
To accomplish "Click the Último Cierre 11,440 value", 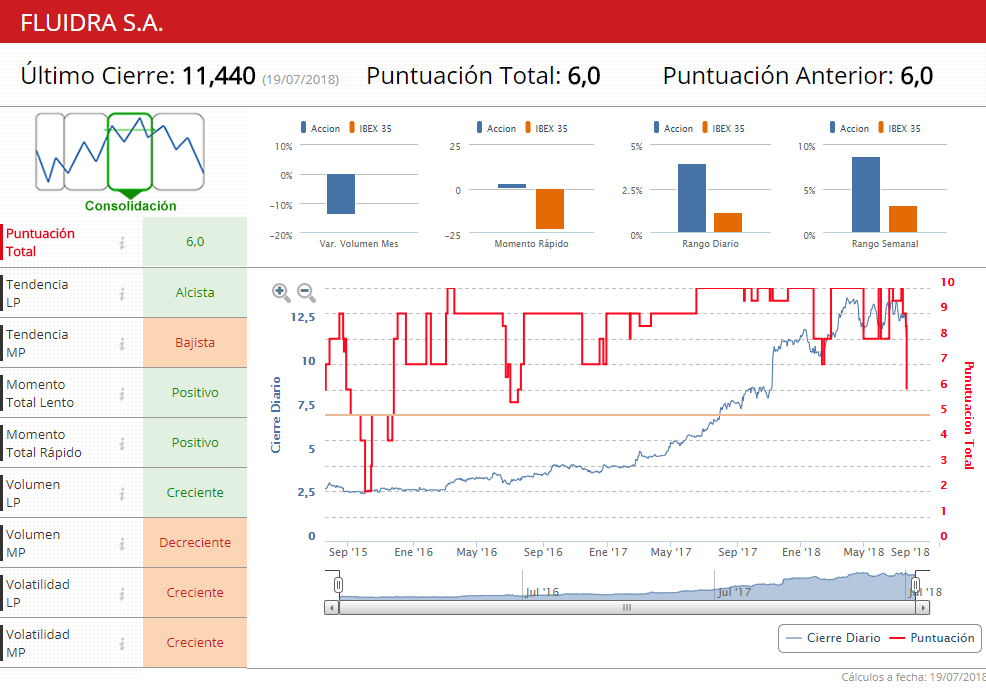I will (x=219, y=76).
